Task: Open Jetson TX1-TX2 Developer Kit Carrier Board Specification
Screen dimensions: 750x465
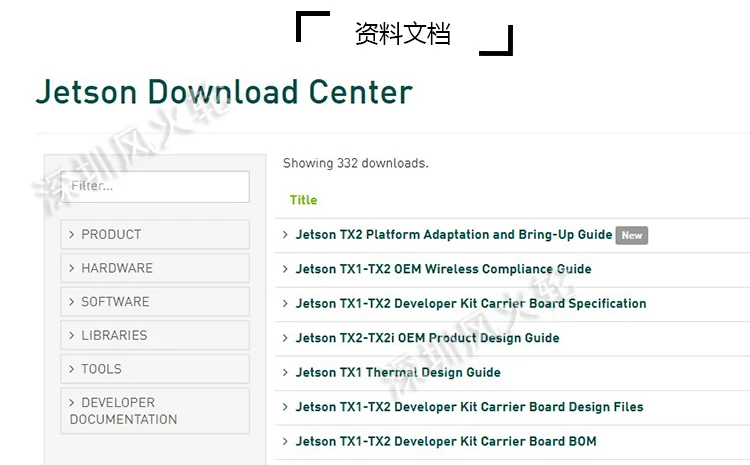Action: pyautogui.click(x=471, y=303)
